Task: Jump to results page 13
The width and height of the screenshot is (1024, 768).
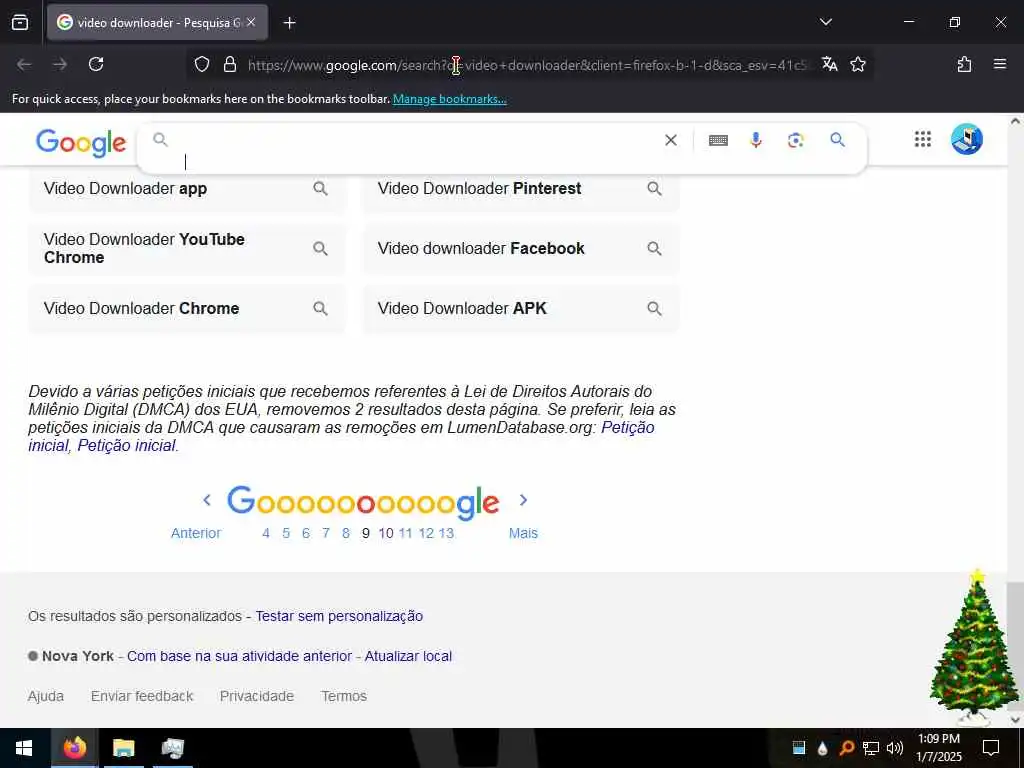Action: (x=446, y=533)
